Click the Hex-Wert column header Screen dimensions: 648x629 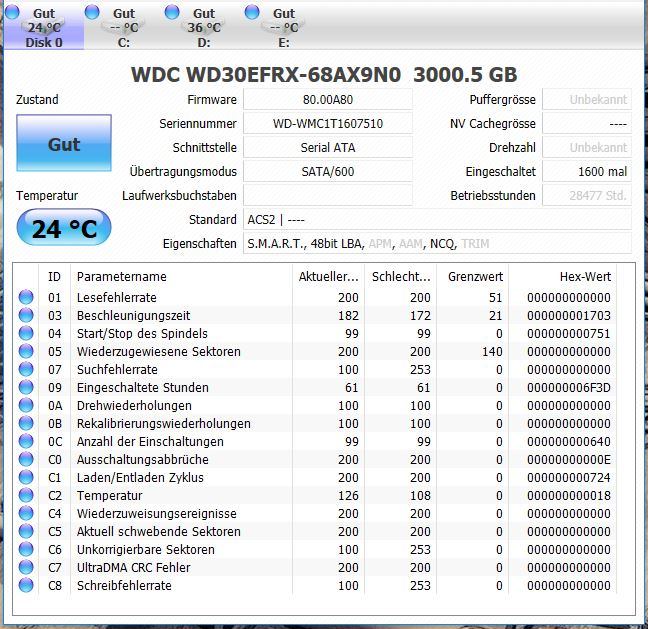pos(562,276)
